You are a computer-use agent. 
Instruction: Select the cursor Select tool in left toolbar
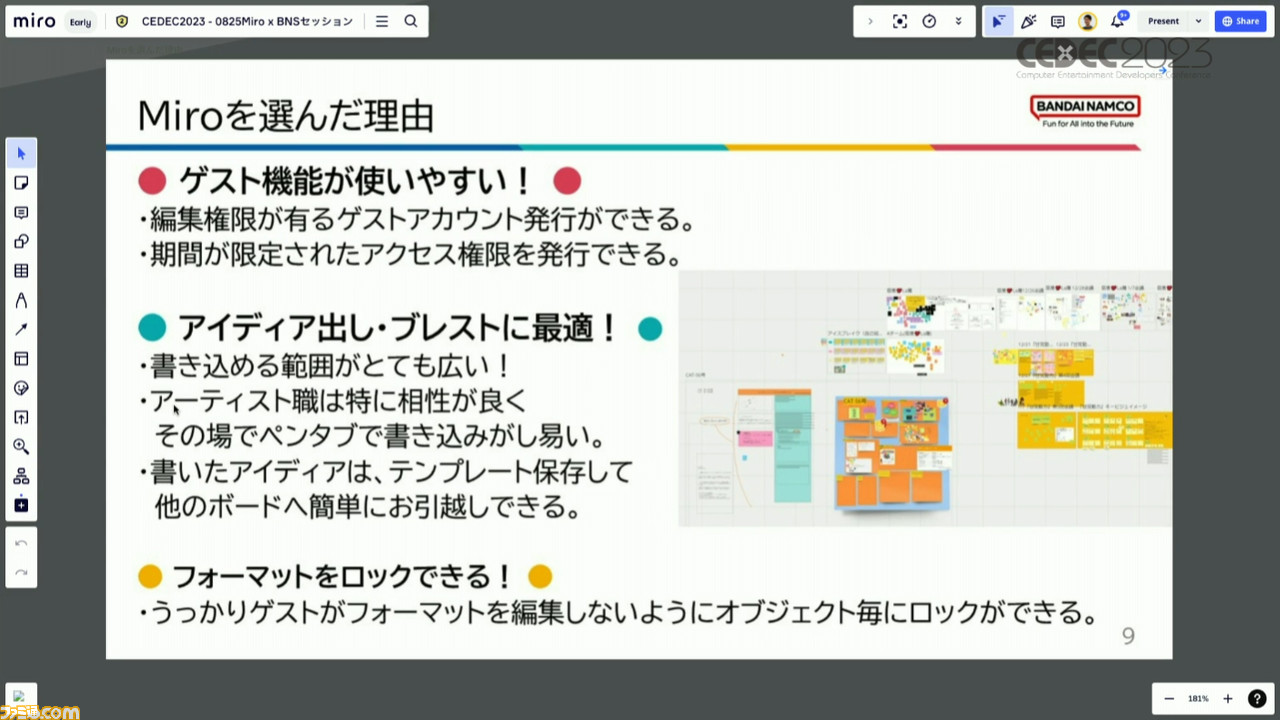click(21, 153)
